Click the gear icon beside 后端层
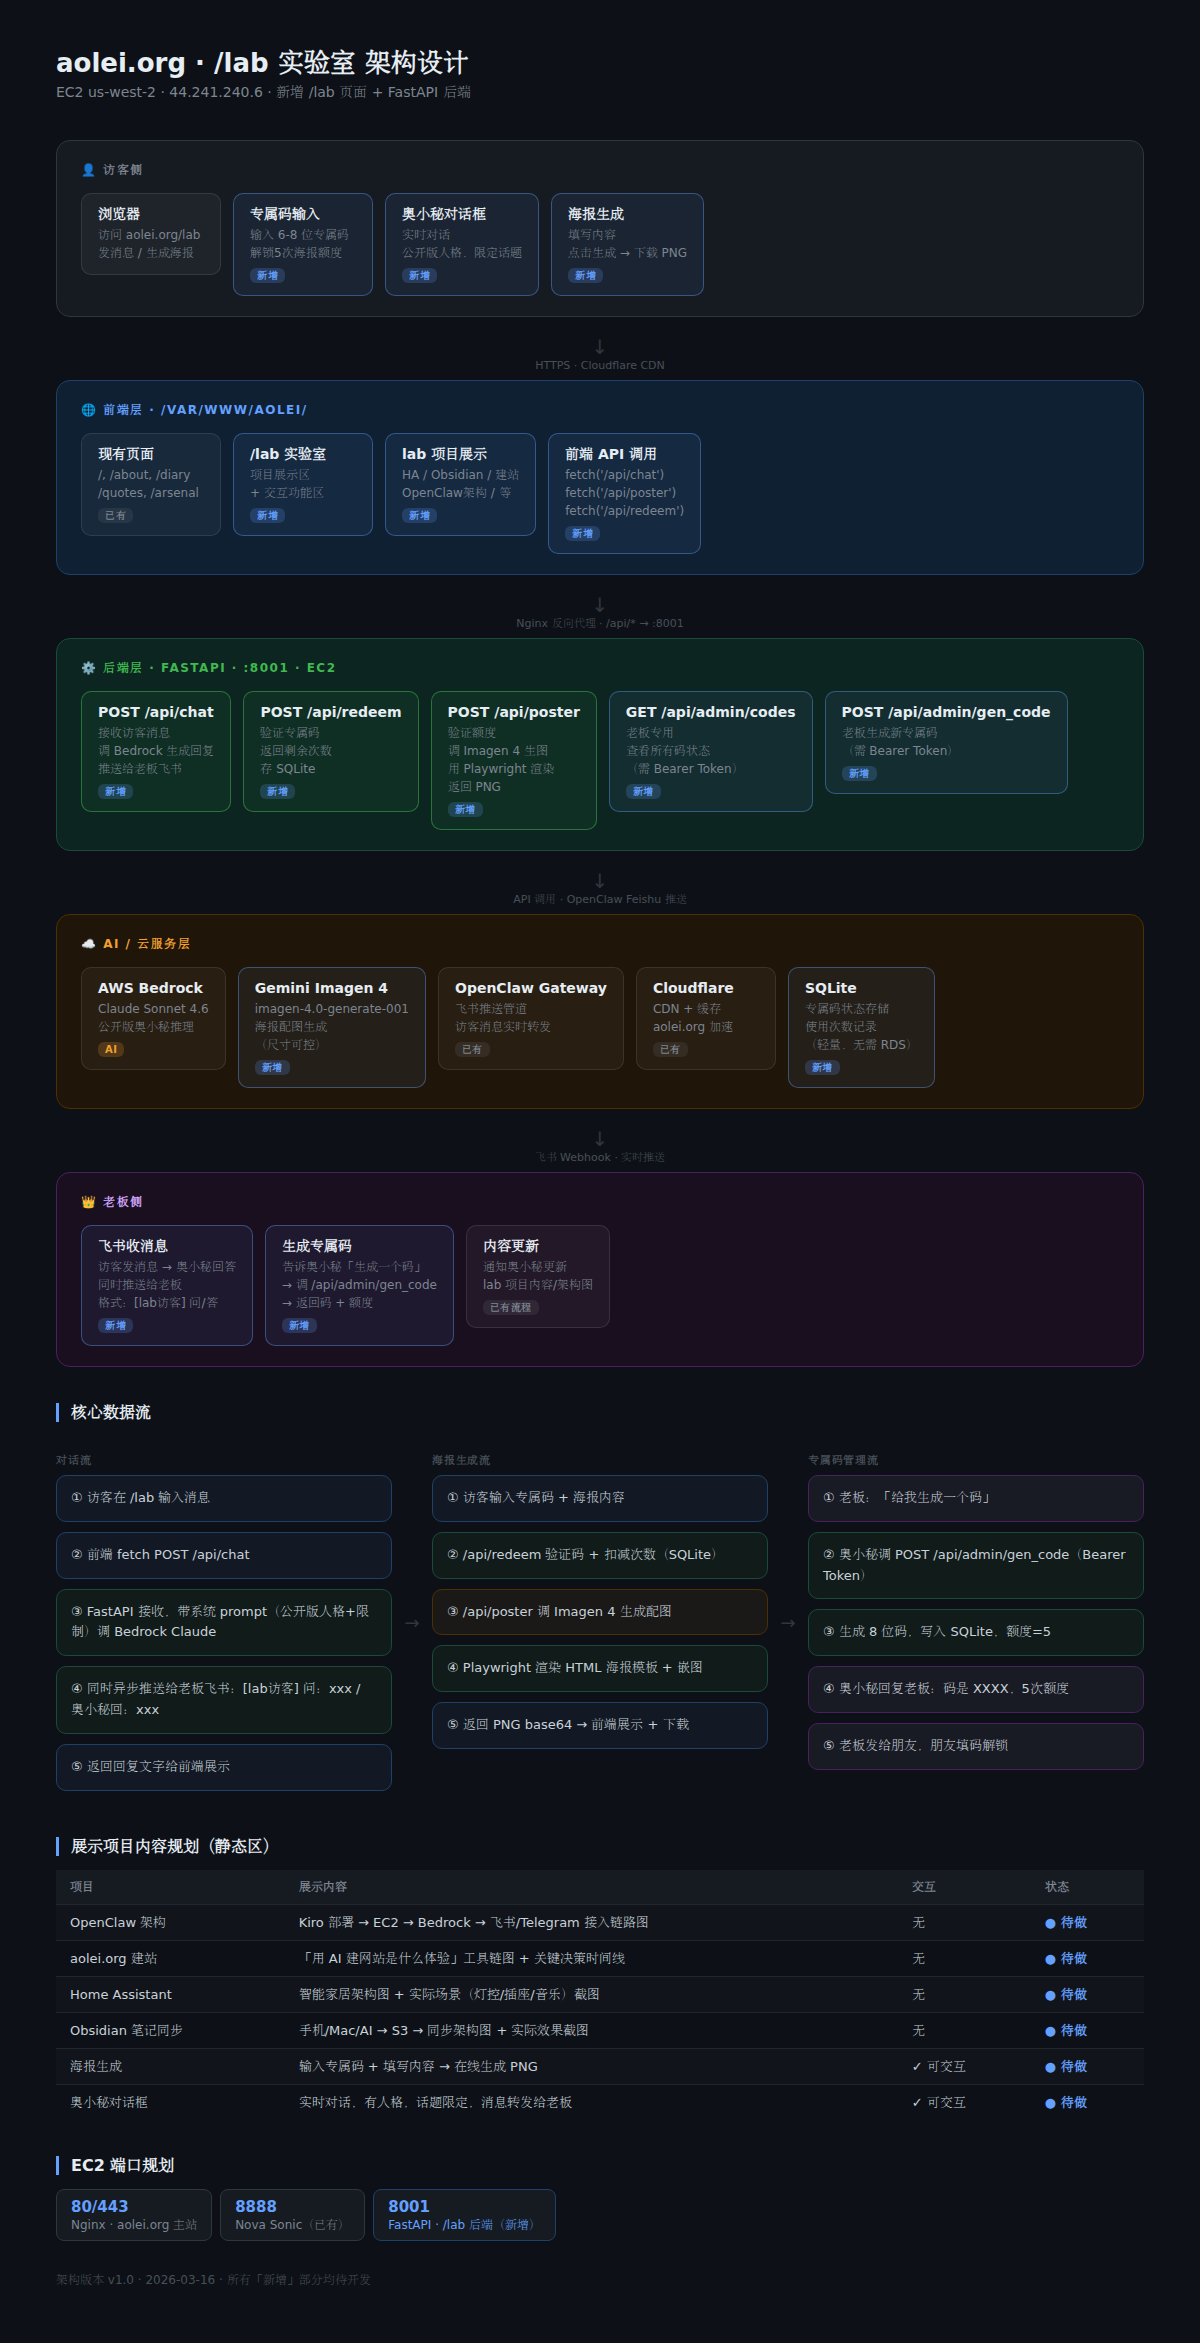The image size is (1200, 2343). (x=88, y=668)
